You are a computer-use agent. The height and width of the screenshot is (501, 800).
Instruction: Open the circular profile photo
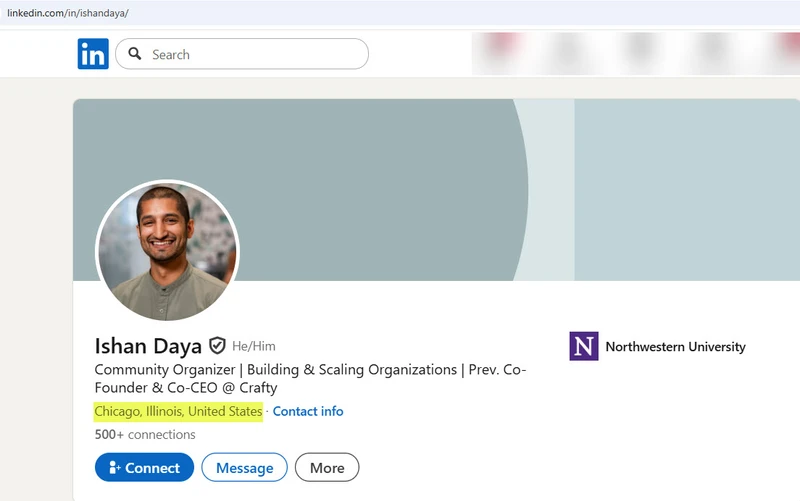167,251
